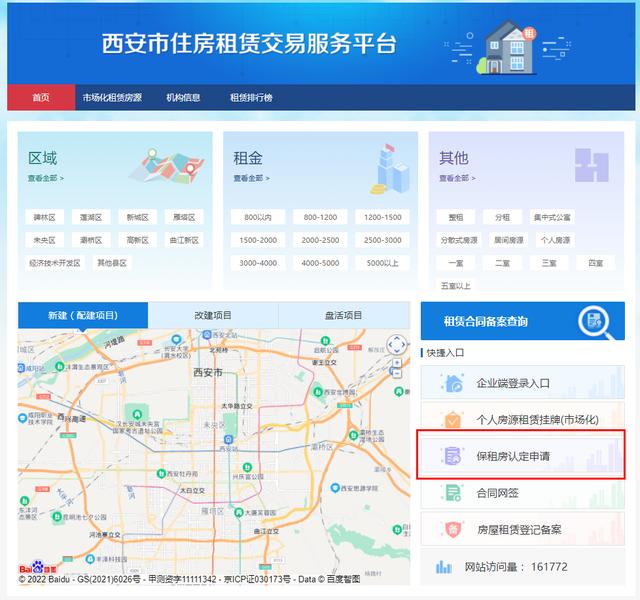Image resolution: width=640 pixels, height=600 pixels.
Task: Open 个人房源租赁挂牌(市场化) quick link
Action: click(x=522, y=419)
